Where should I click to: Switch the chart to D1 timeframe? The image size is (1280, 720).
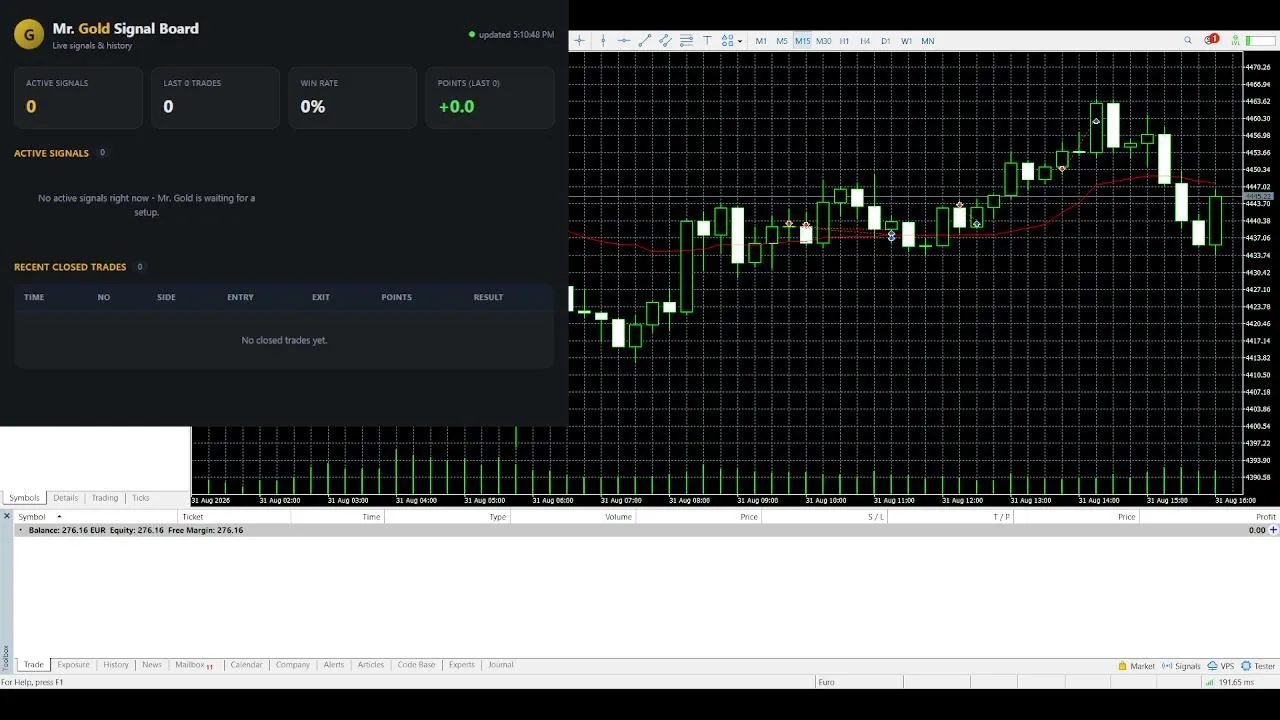click(x=886, y=41)
